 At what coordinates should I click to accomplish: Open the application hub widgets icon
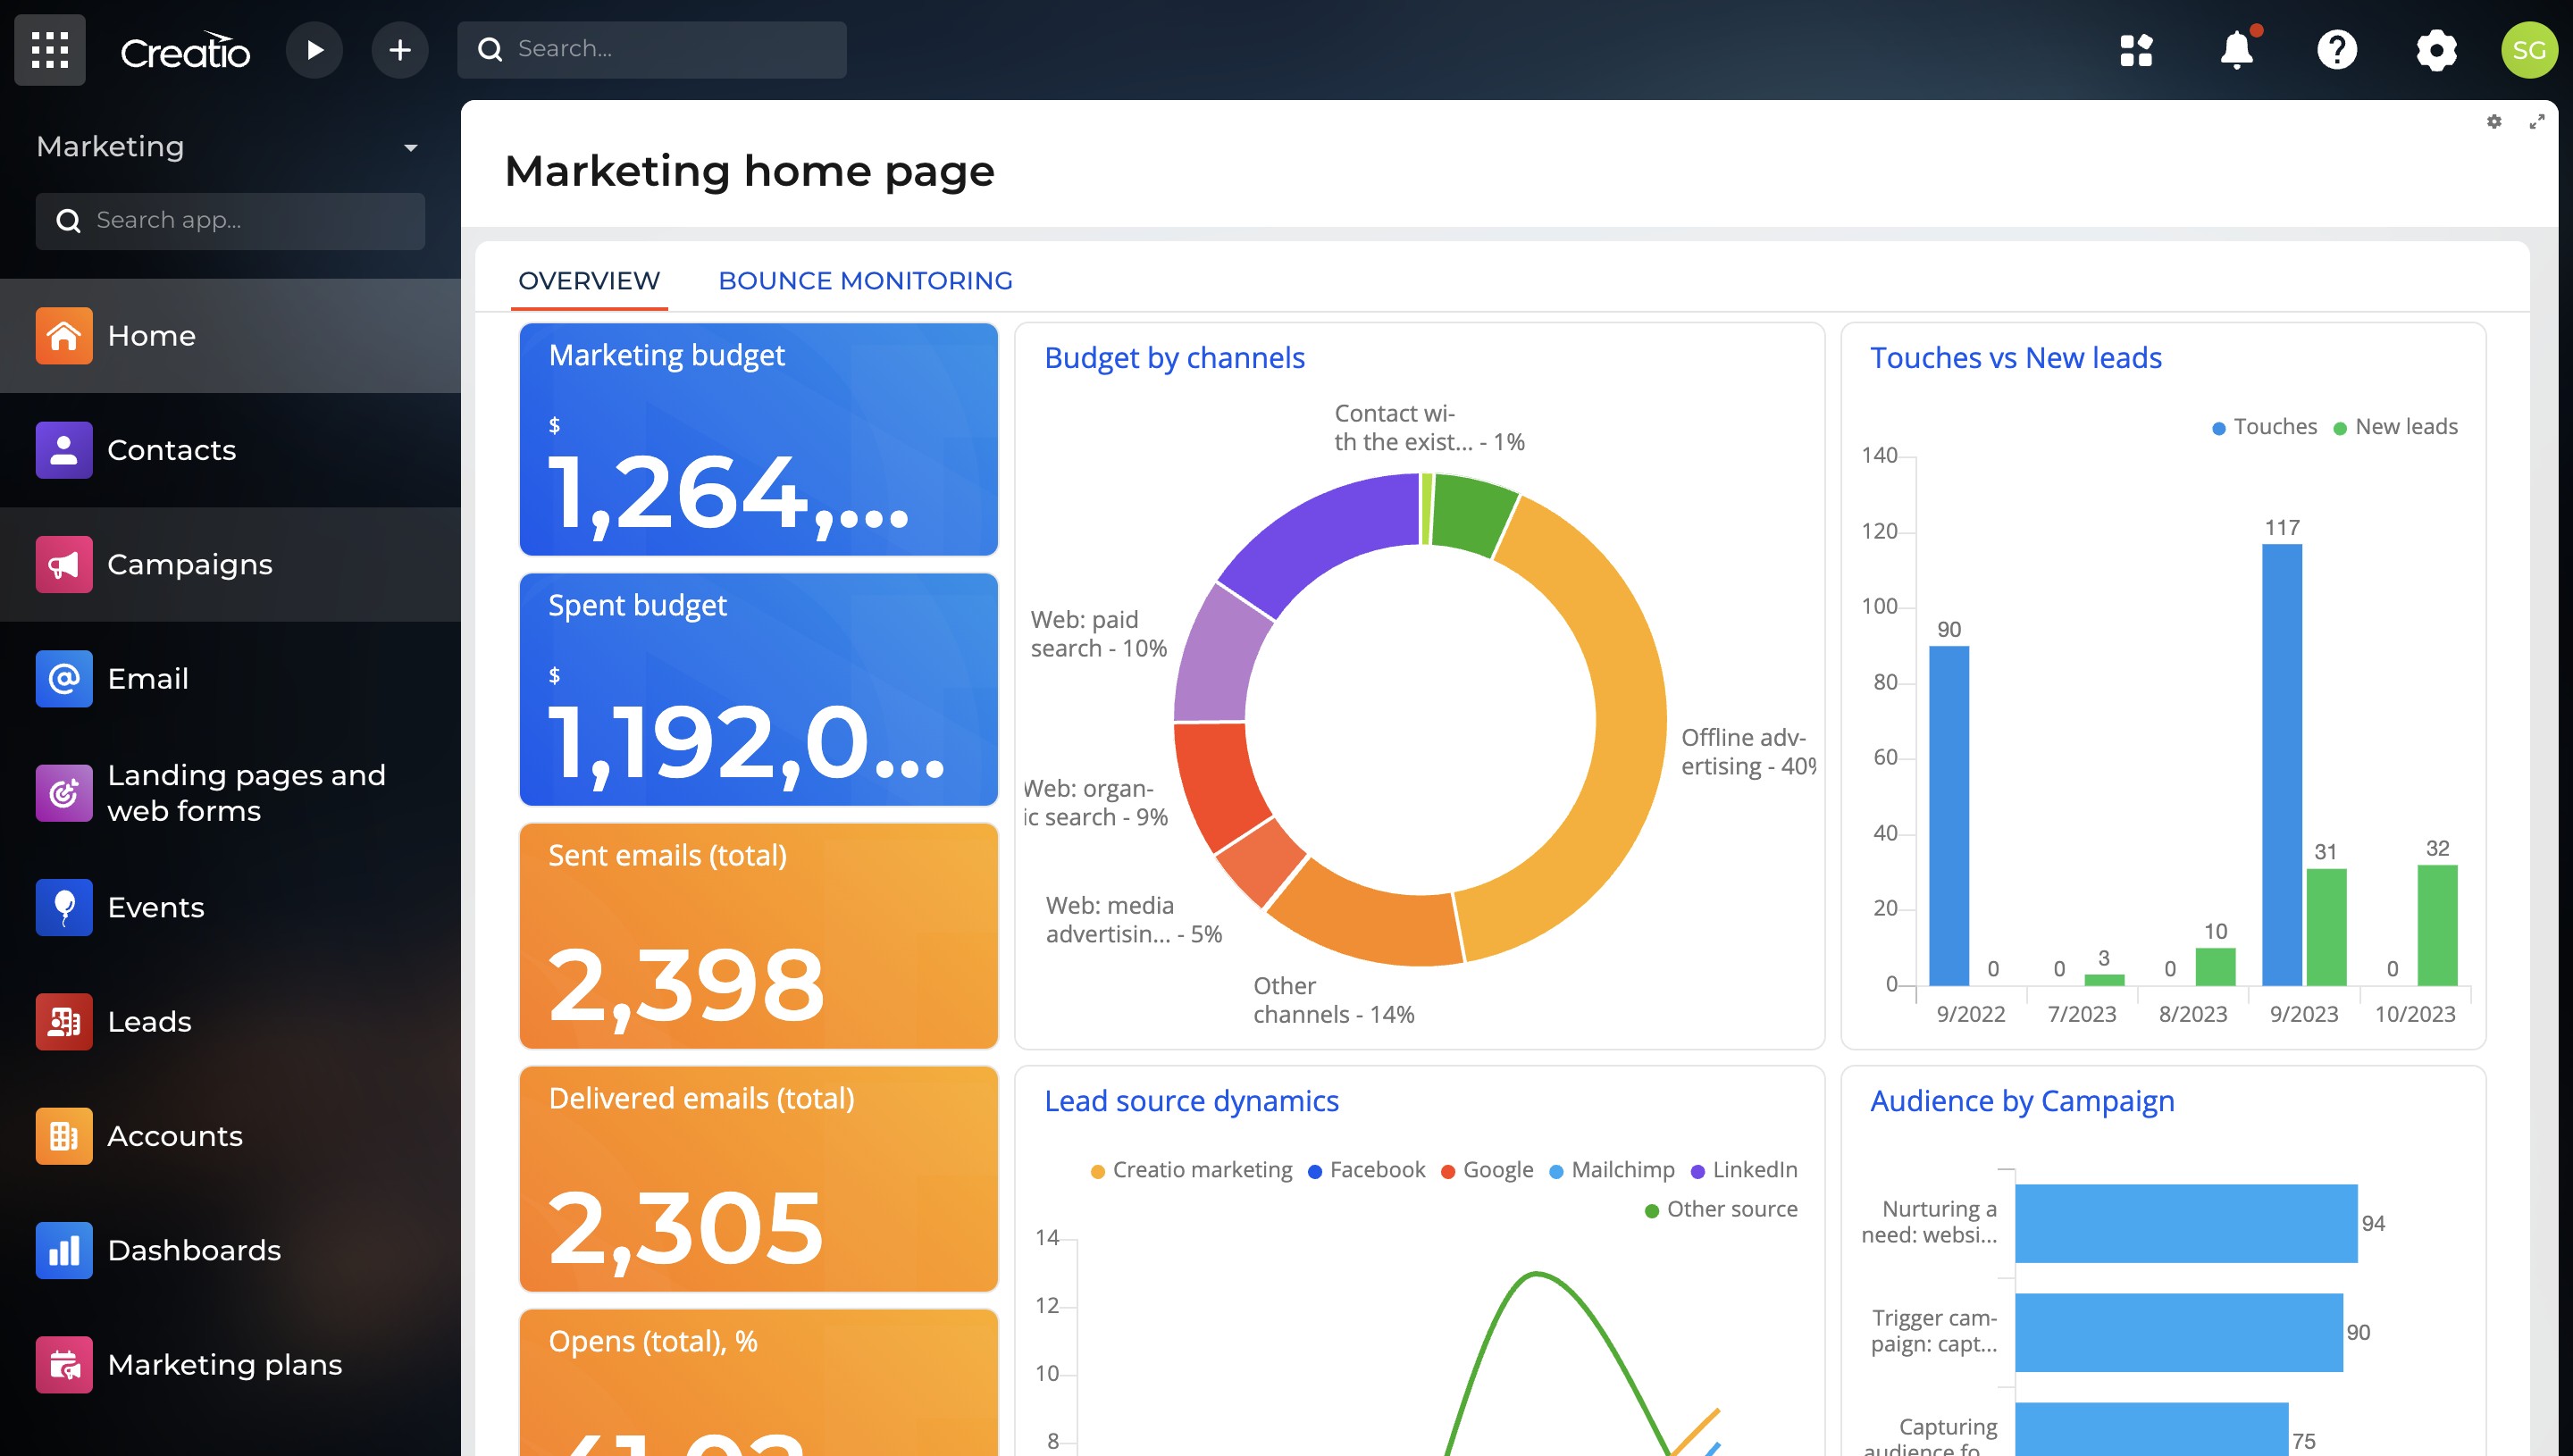[x=2136, y=50]
